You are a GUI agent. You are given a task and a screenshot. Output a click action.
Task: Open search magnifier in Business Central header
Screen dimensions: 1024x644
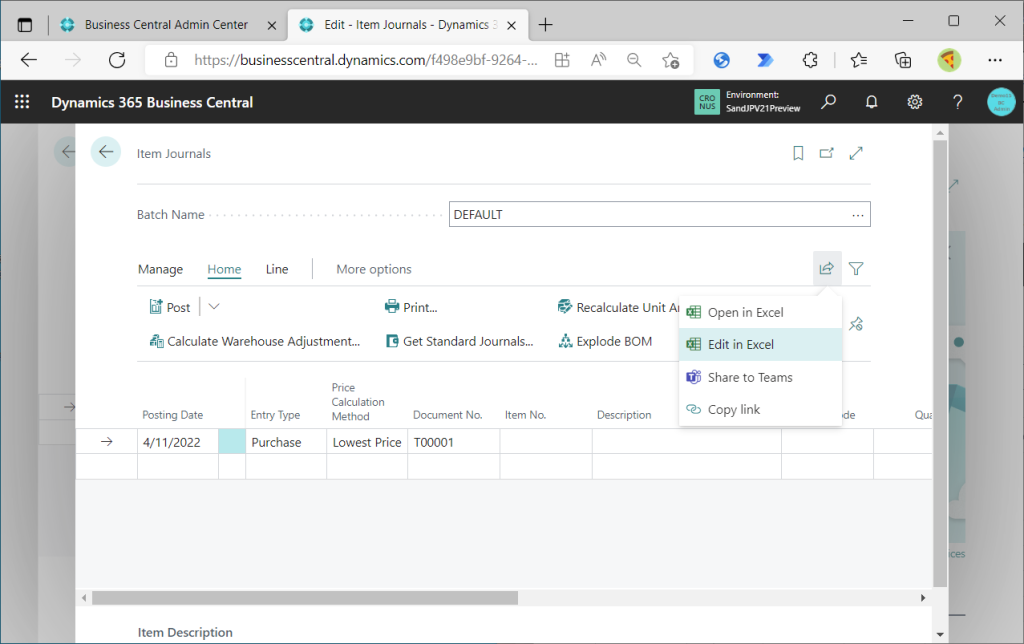(828, 102)
